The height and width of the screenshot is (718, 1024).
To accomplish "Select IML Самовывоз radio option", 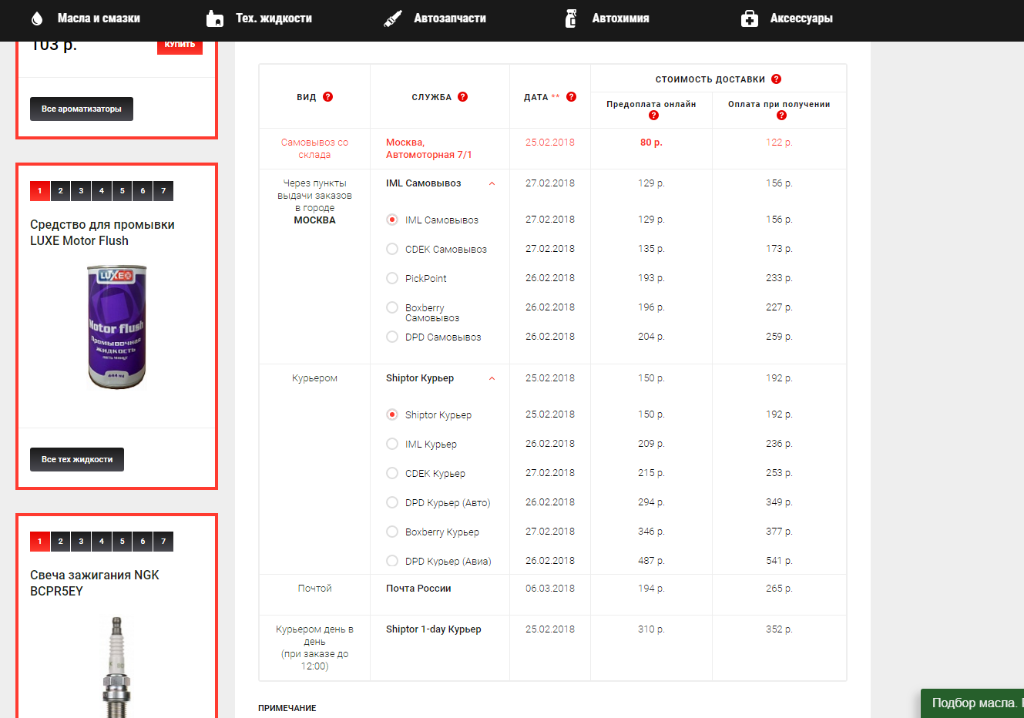I will [x=392, y=220].
